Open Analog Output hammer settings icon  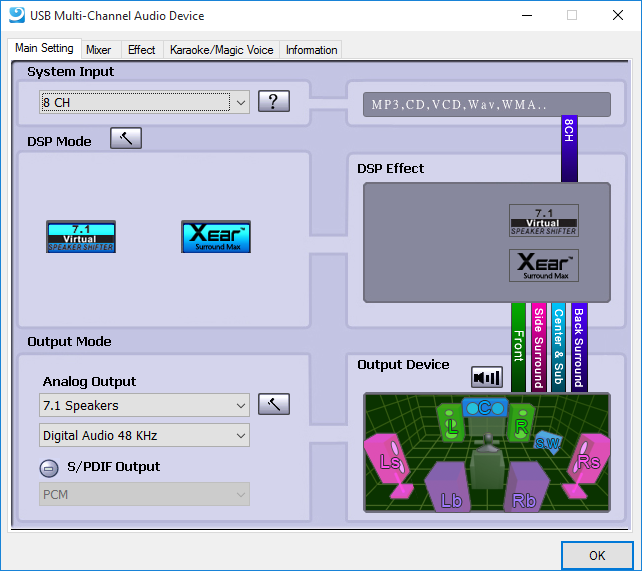(273, 404)
